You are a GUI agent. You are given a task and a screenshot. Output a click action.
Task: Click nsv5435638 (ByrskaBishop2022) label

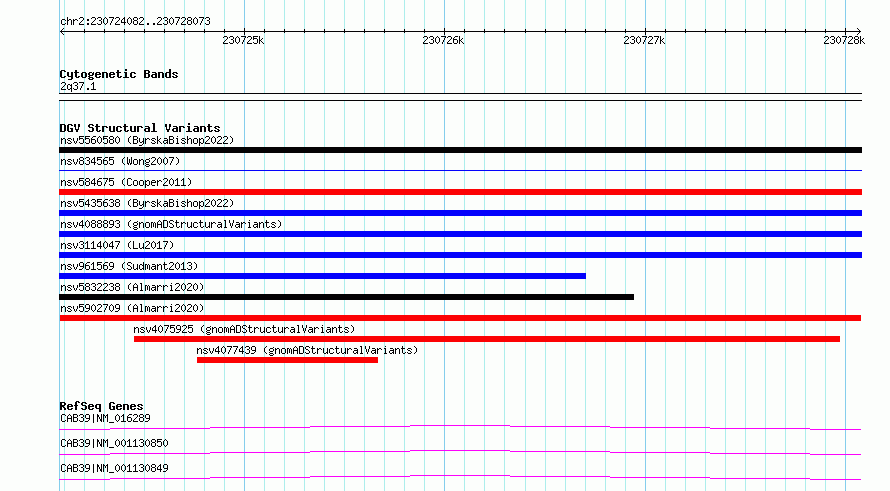[147, 203]
